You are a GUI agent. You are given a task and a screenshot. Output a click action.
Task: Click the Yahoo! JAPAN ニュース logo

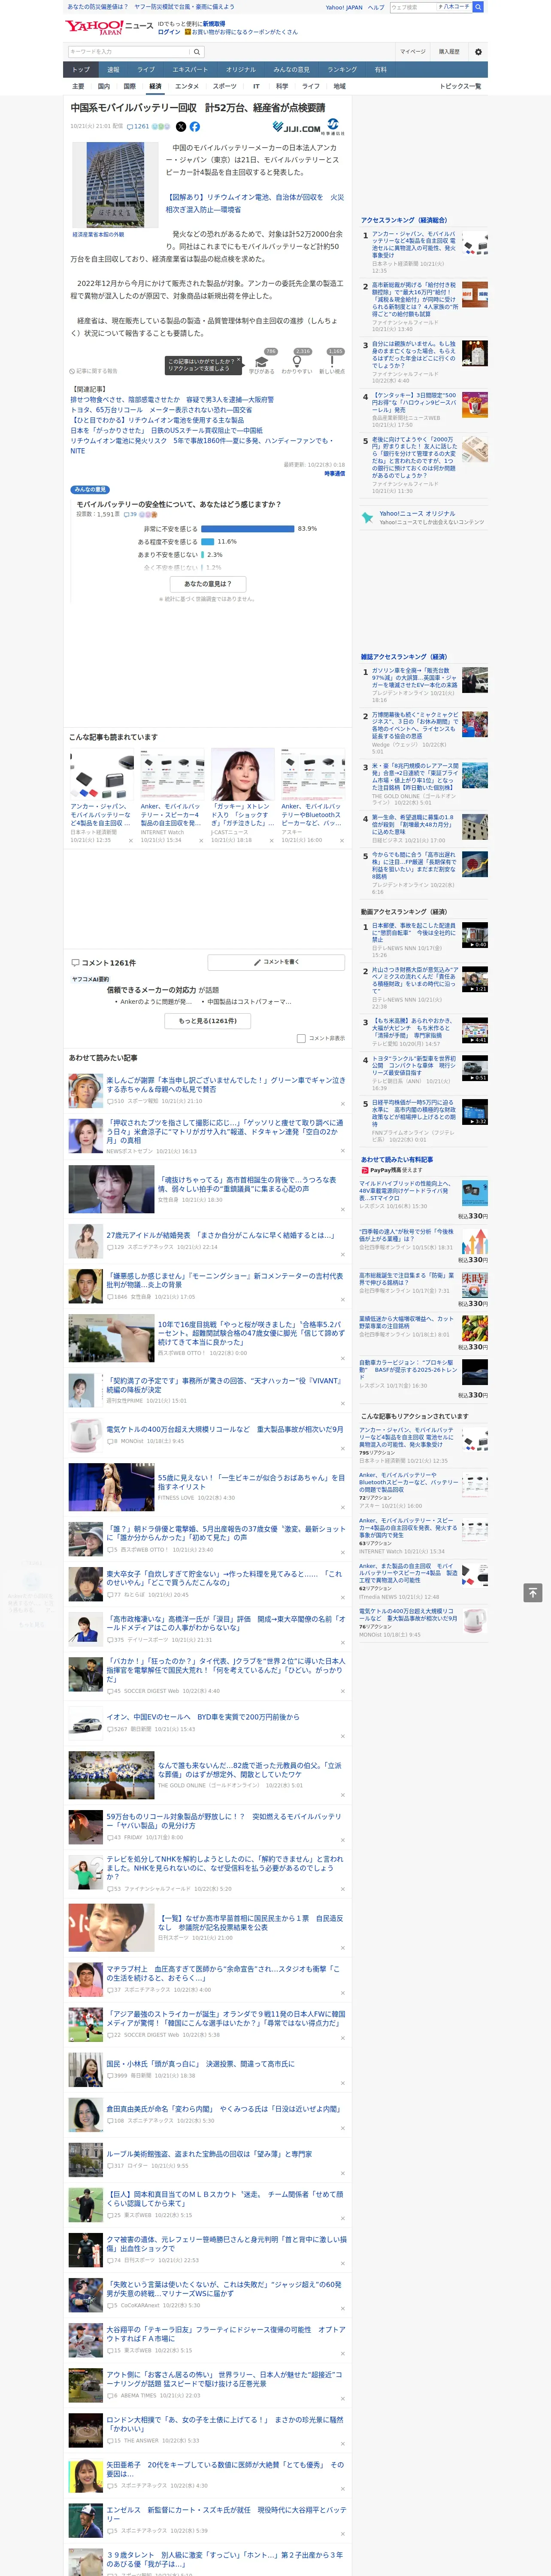coord(109,27)
